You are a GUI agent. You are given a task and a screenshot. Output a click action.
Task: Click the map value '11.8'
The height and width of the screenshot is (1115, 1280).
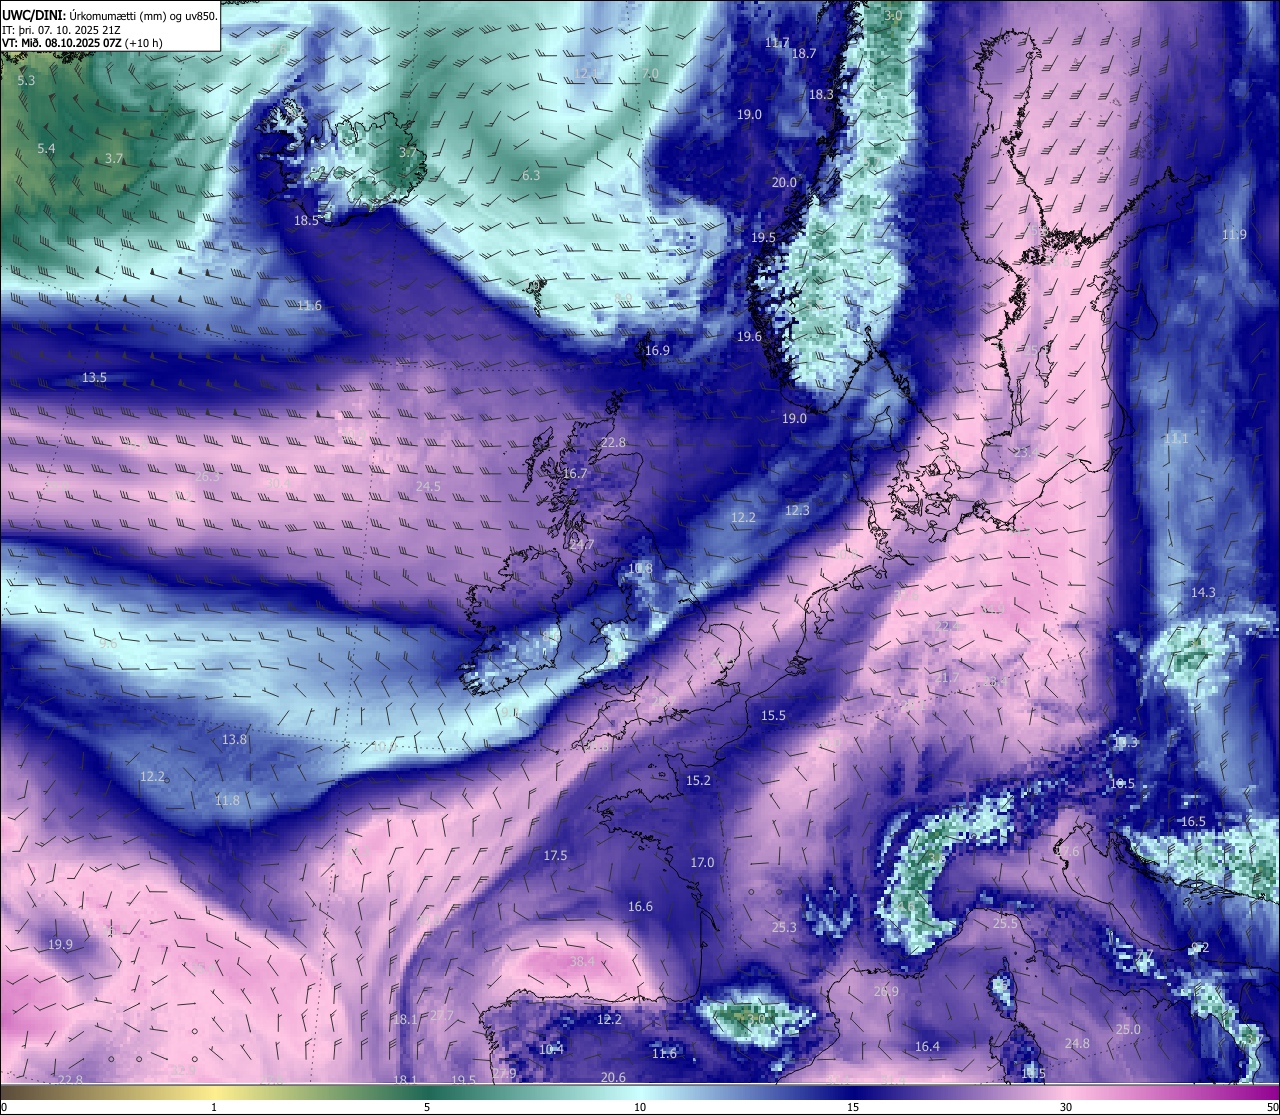[227, 801]
